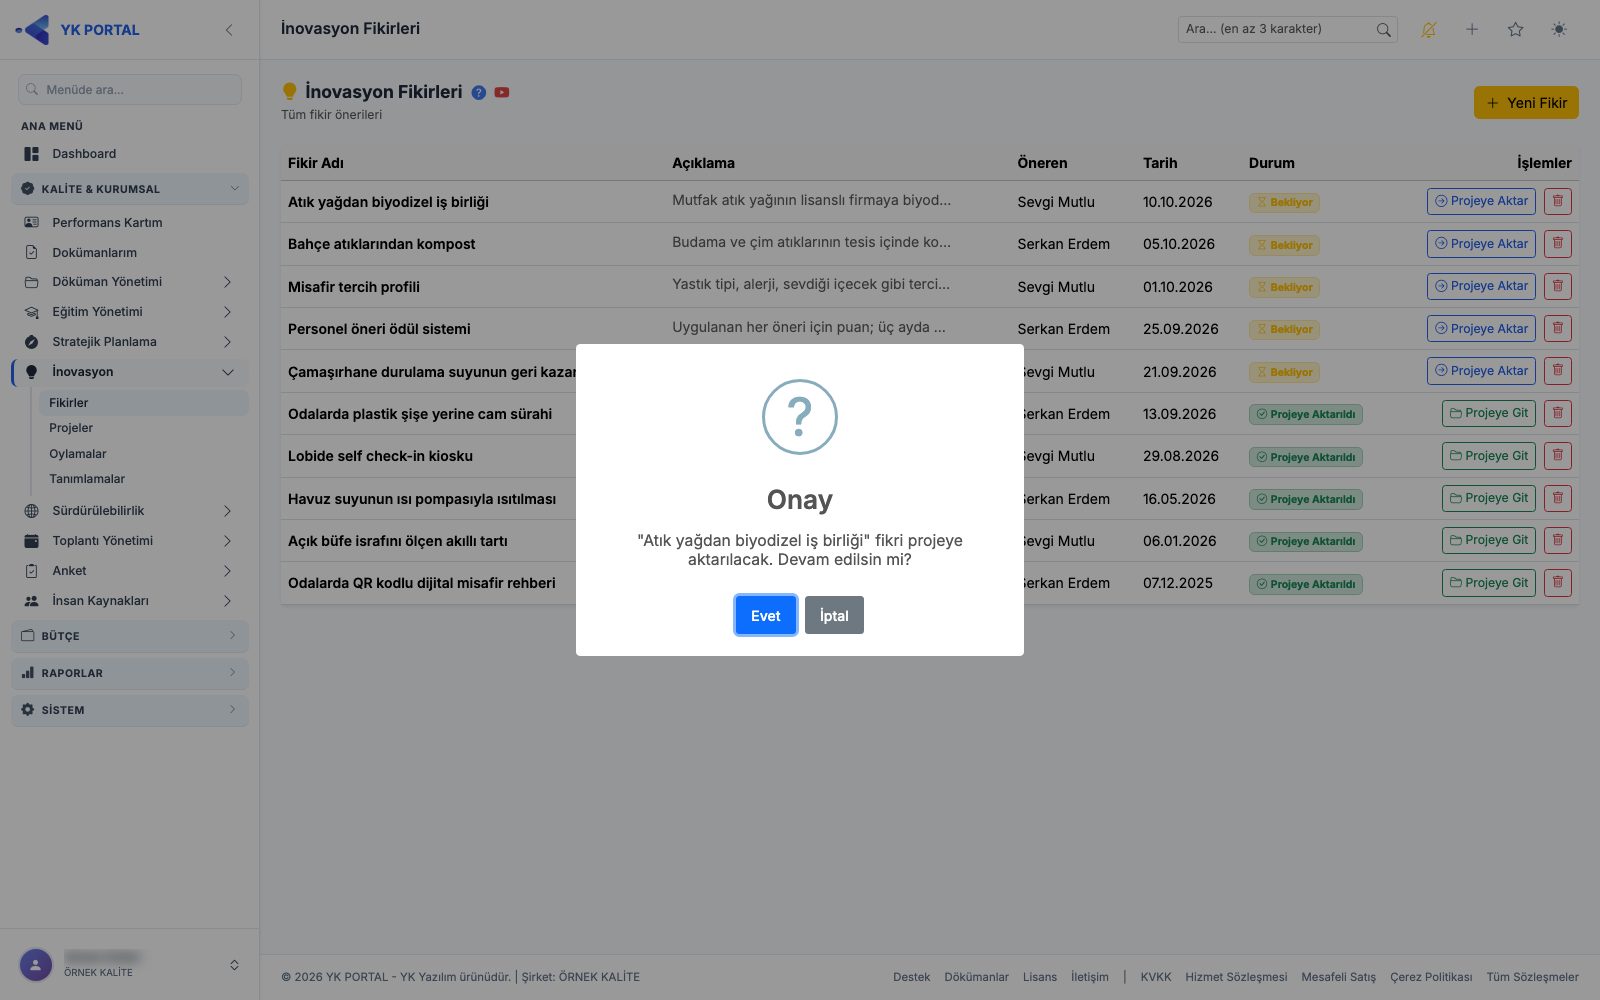Open the Çerez Politikası footer link
This screenshot has height=1000, width=1600.
(1431, 977)
